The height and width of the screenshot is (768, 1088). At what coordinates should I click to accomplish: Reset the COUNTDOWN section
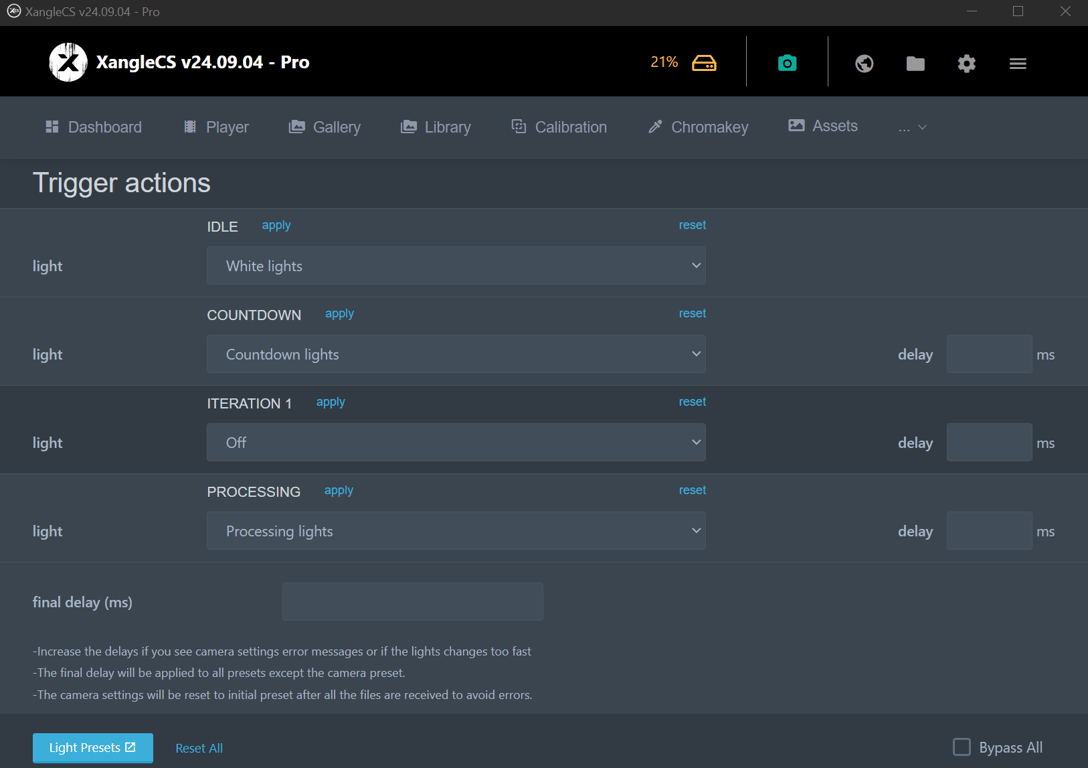[x=692, y=313]
